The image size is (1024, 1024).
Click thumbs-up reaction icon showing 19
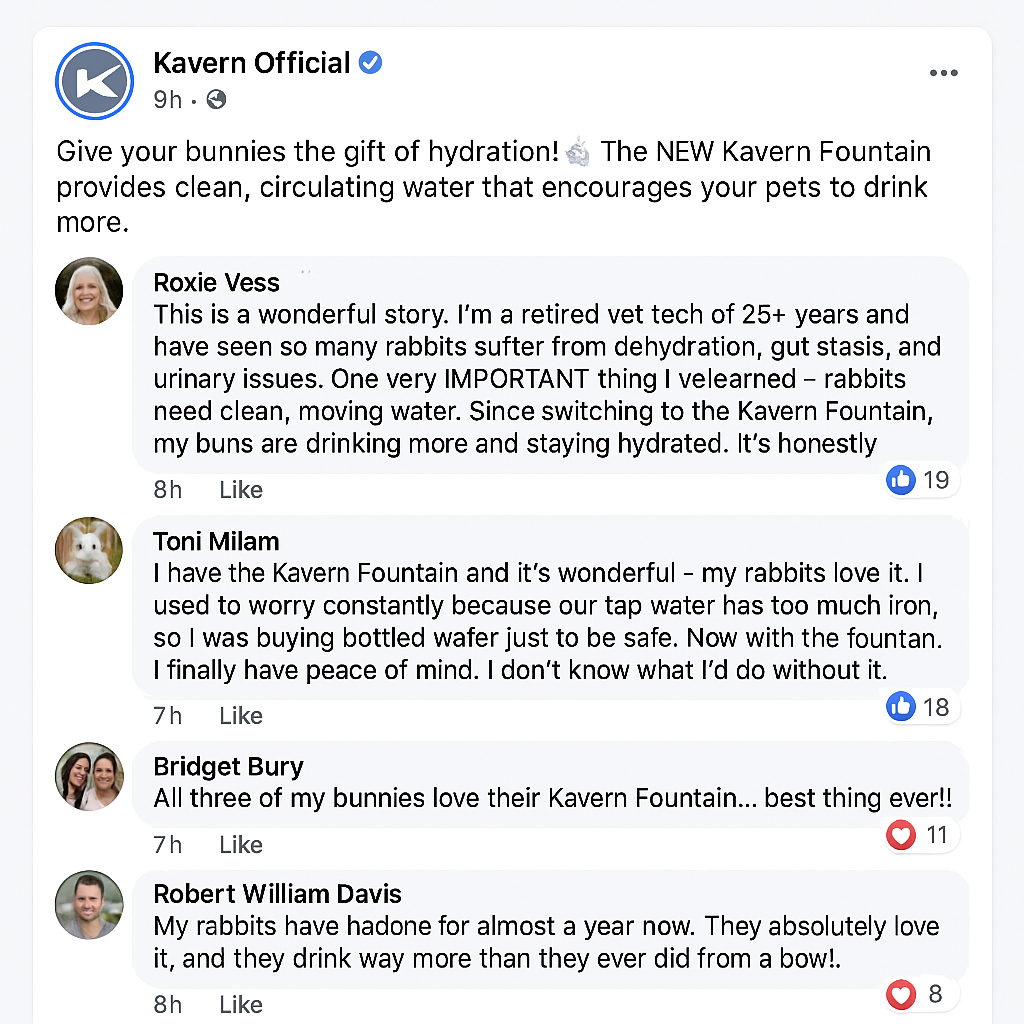coord(901,480)
